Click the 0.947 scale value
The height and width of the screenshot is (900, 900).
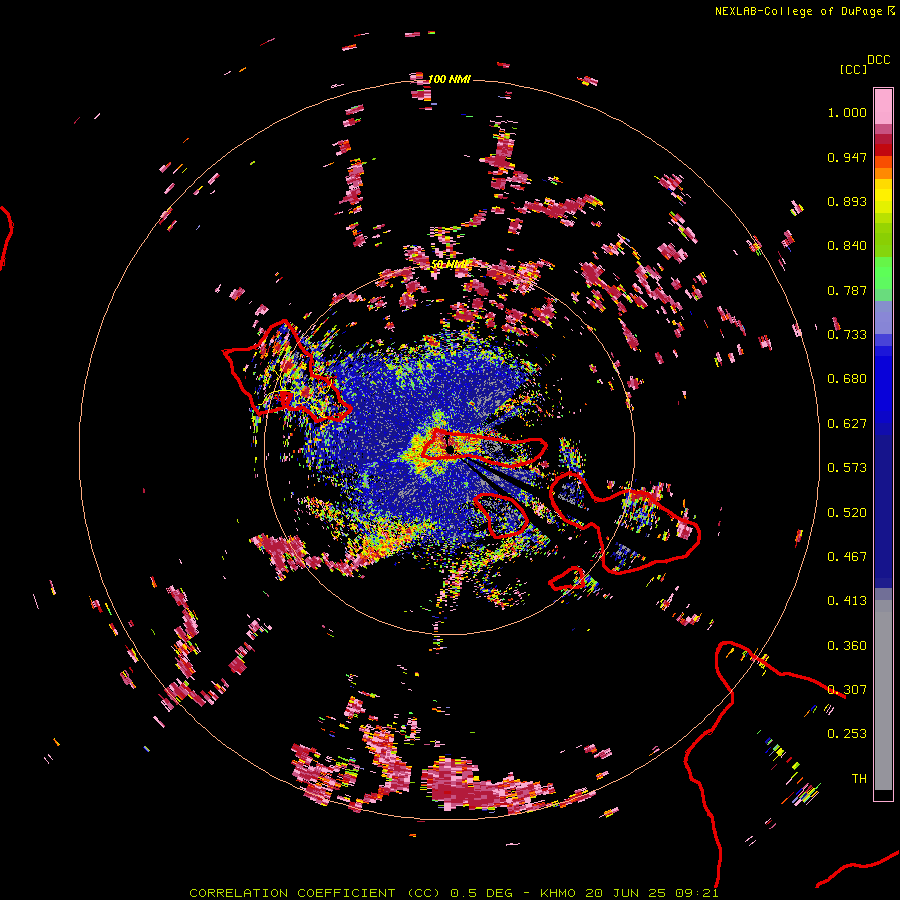click(847, 157)
